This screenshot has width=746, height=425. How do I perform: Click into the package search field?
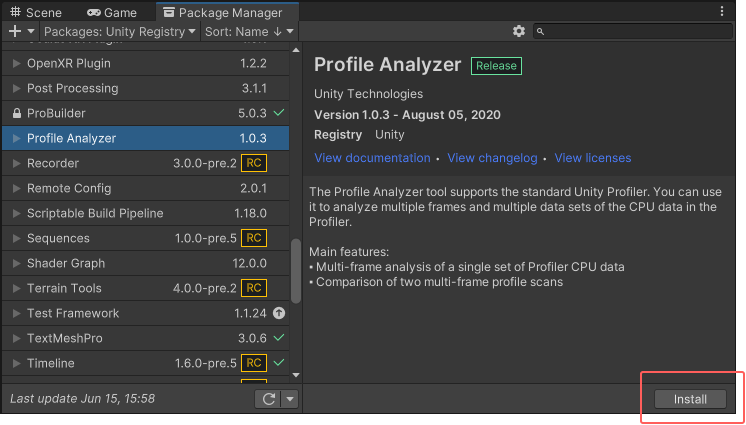[640, 32]
